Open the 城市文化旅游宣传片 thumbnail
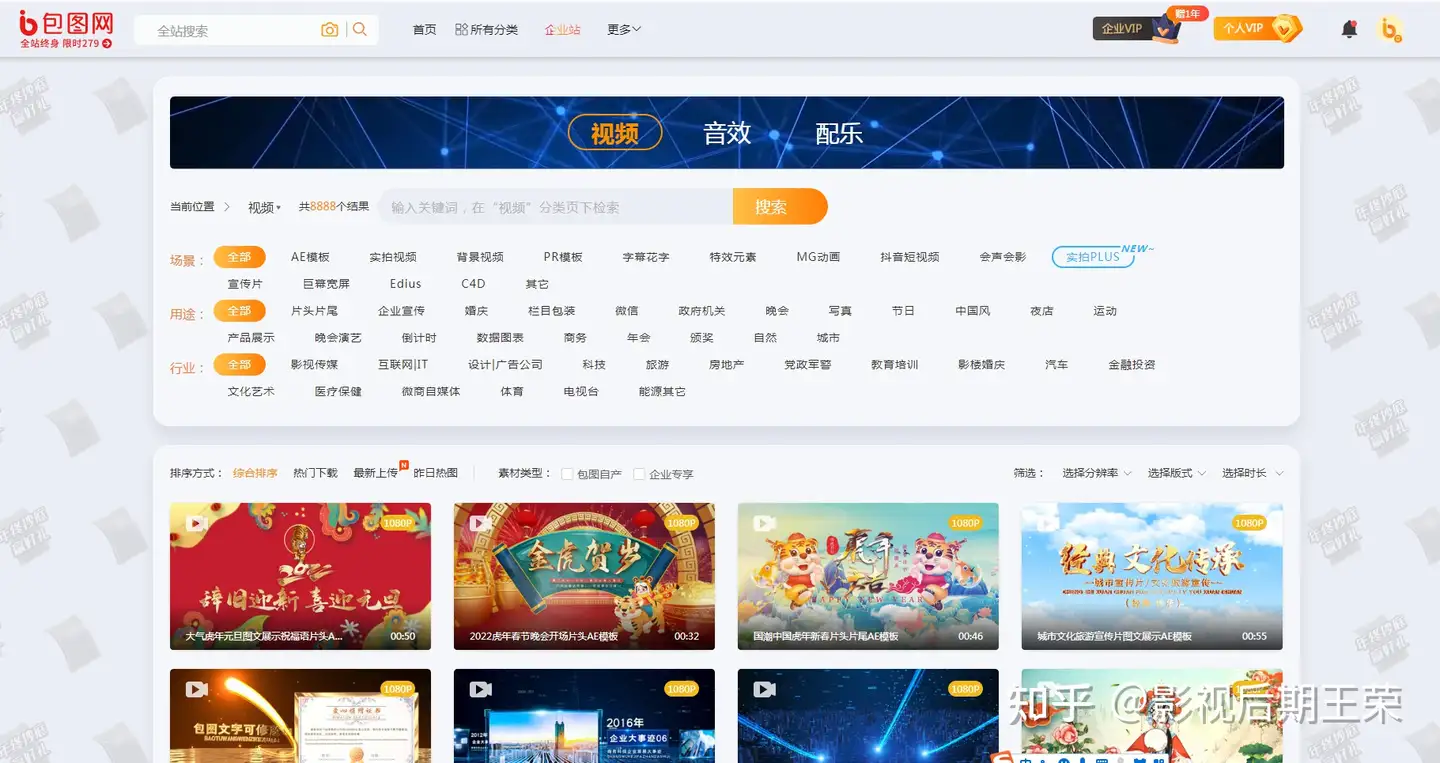 pos(1152,576)
